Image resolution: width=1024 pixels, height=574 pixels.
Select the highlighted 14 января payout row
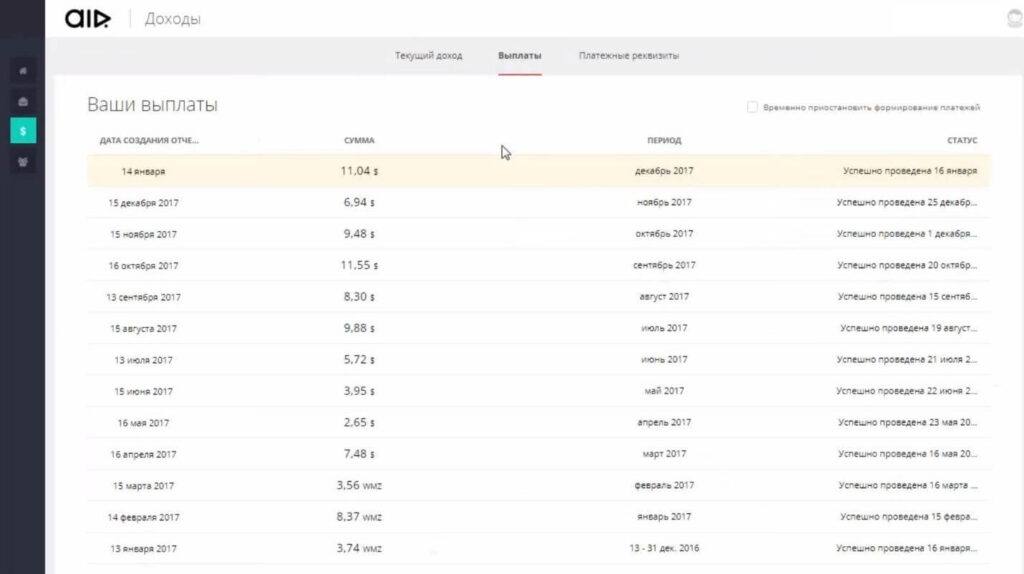(538, 171)
